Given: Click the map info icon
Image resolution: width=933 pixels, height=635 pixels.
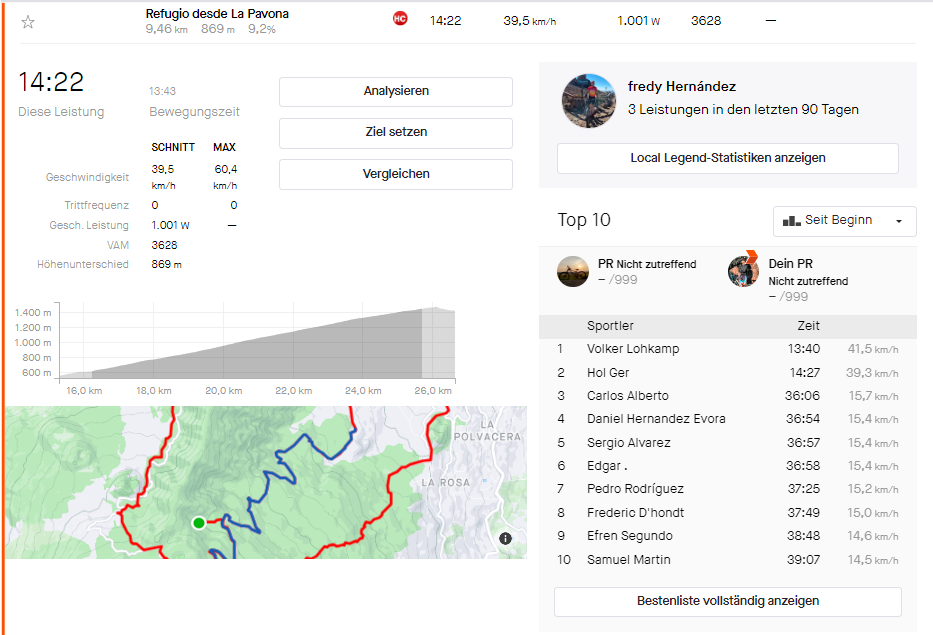Looking at the screenshot, I should [x=505, y=538].
